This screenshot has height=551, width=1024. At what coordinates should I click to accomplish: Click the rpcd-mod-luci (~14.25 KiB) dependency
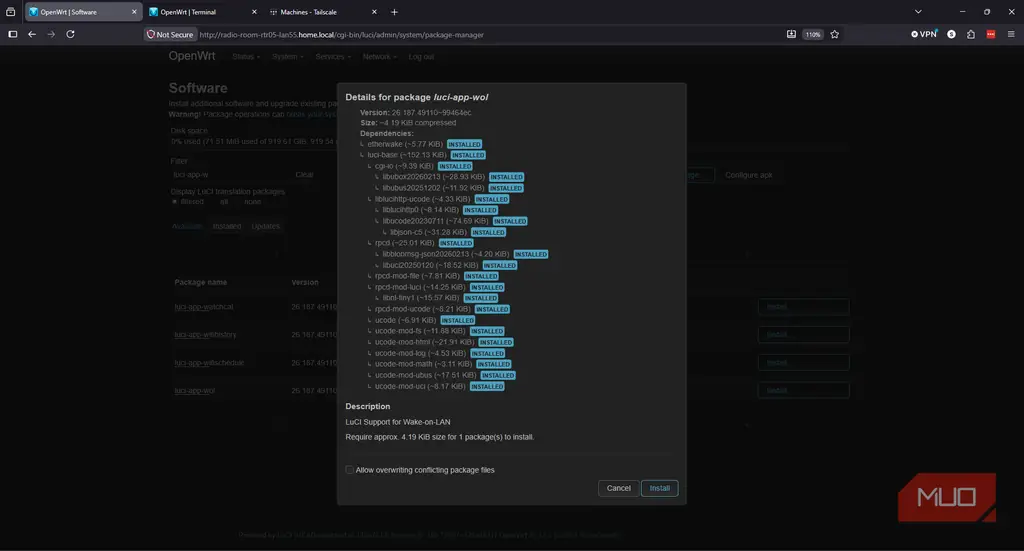click(x=420, y=287)
